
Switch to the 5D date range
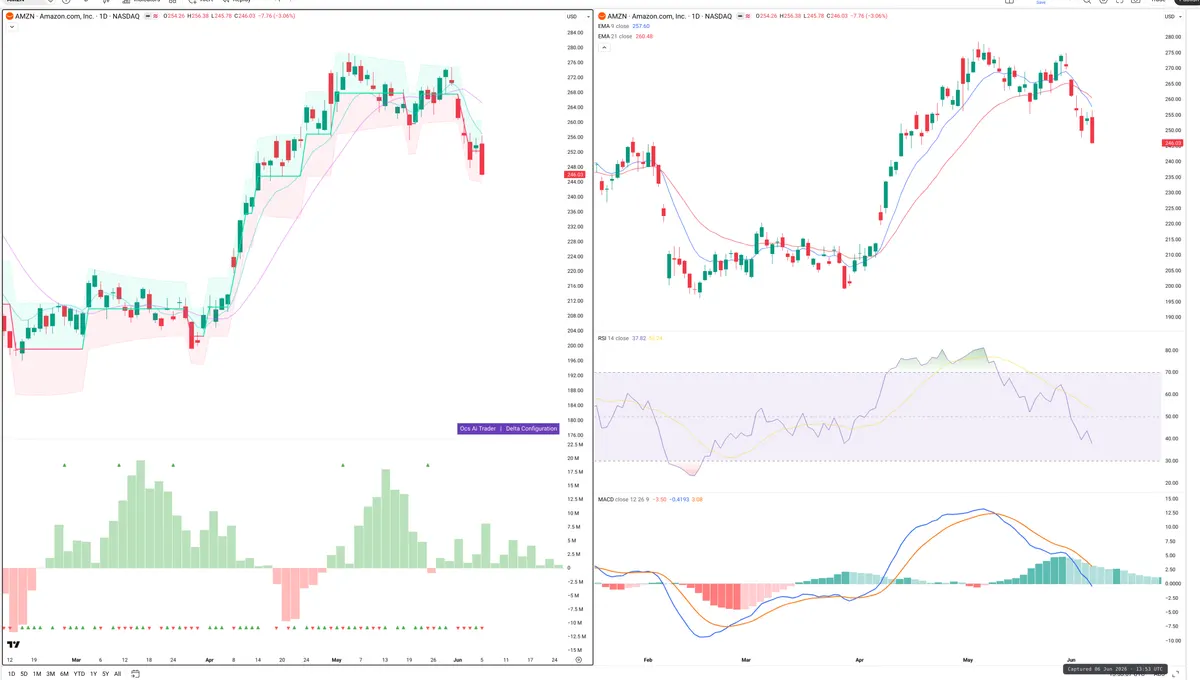[23, 674]
